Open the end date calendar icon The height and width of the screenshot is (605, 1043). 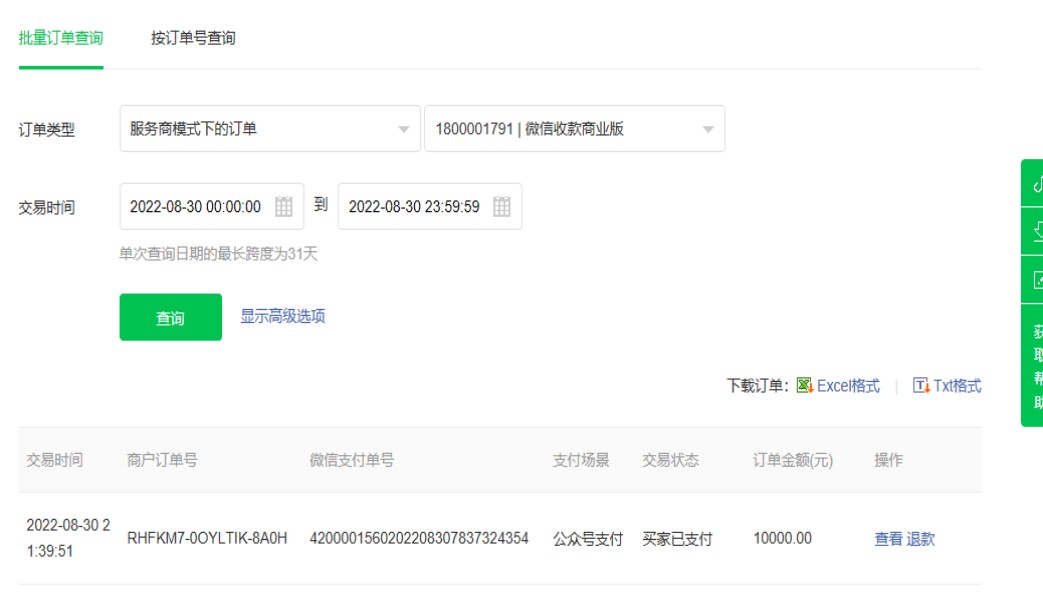click(502, 207)
